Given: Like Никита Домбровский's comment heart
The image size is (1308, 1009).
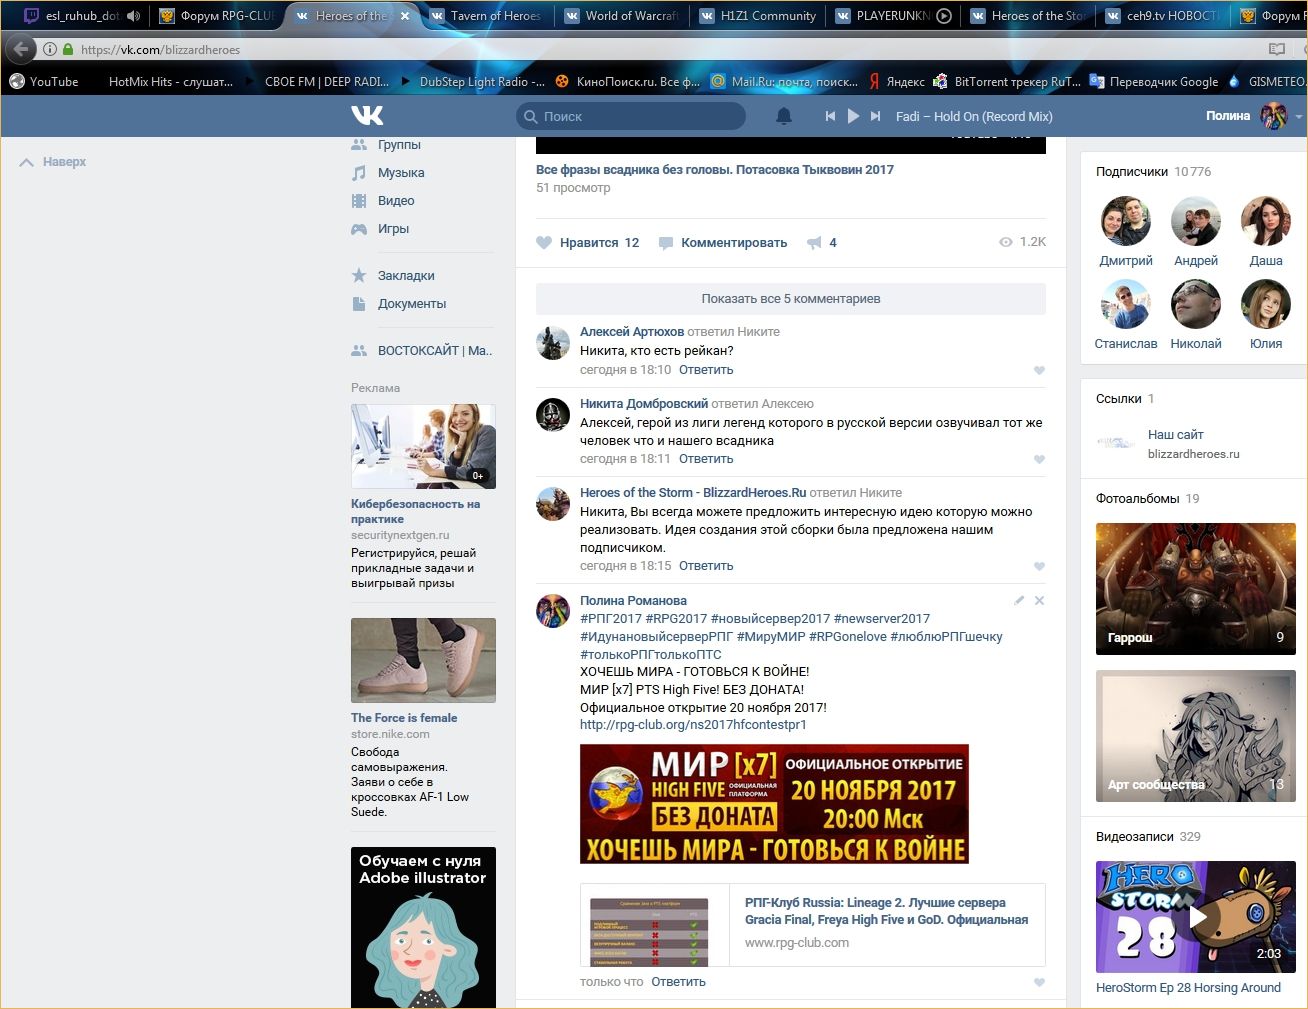Looking at the screenshot, I should pyautogui.click(x=1039, y=459).
